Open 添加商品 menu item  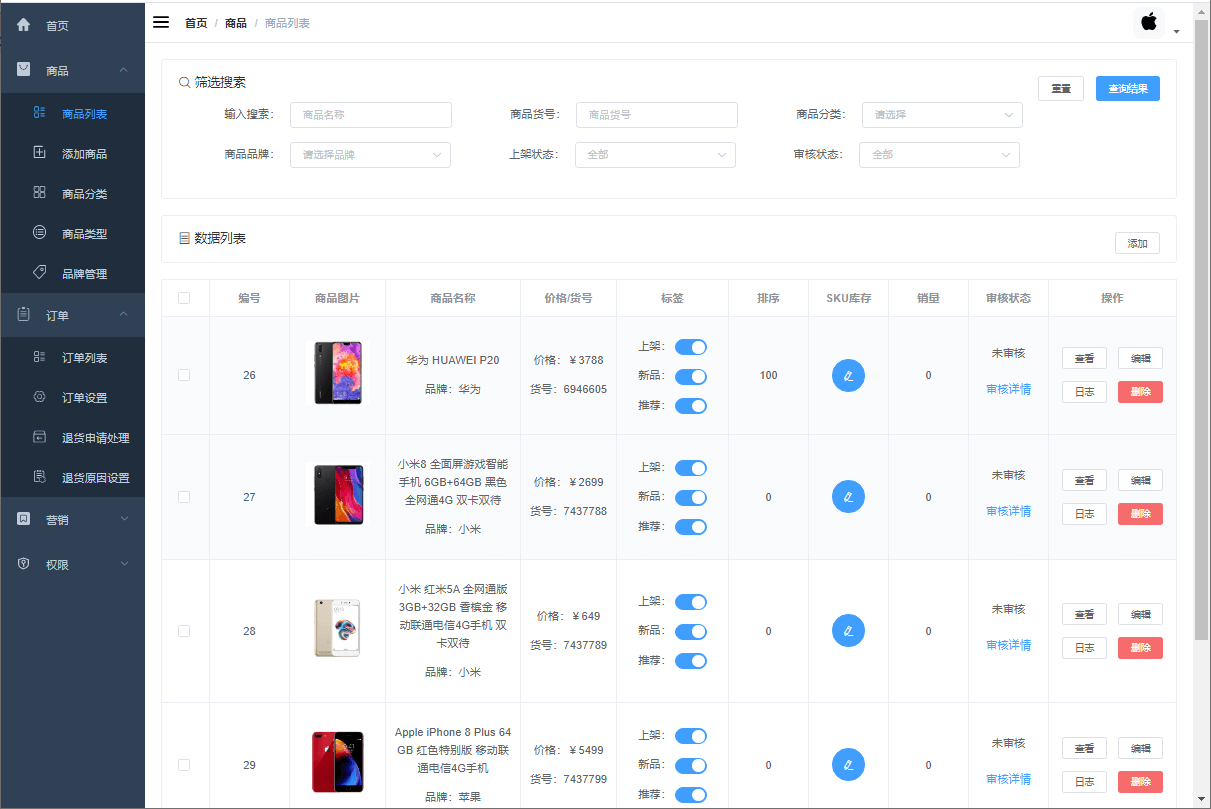pyautogui.click(x=72, y=154)
